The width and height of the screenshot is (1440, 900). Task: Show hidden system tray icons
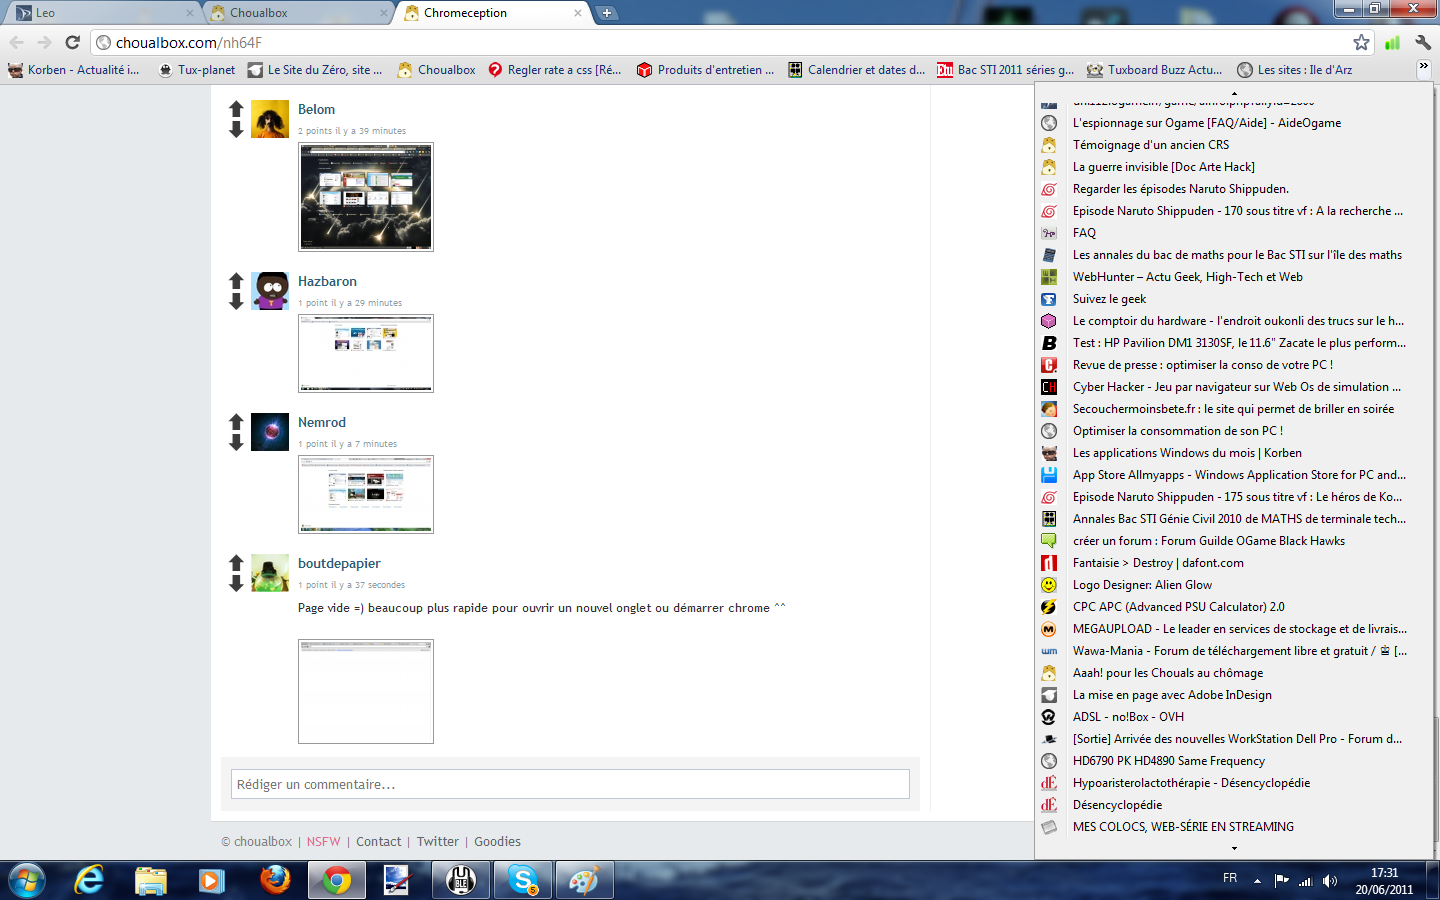[x=1257, y=881]
